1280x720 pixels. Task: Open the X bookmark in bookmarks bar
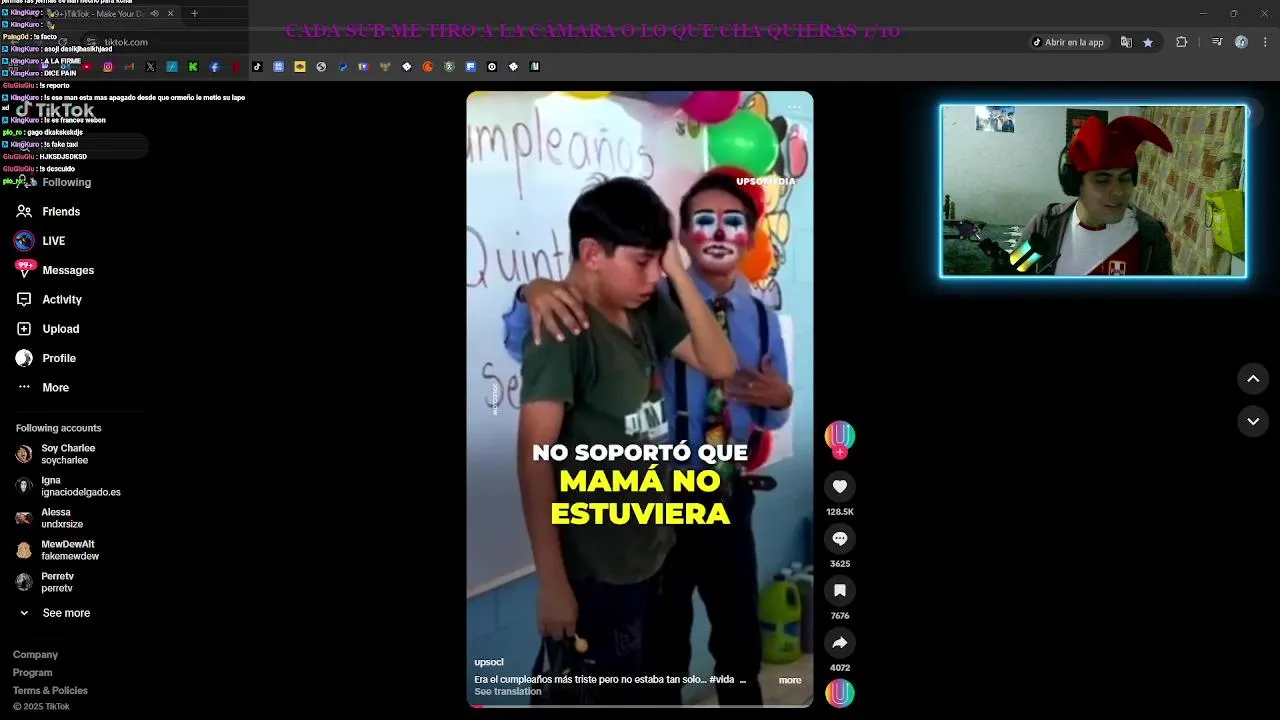coord(150,67)
